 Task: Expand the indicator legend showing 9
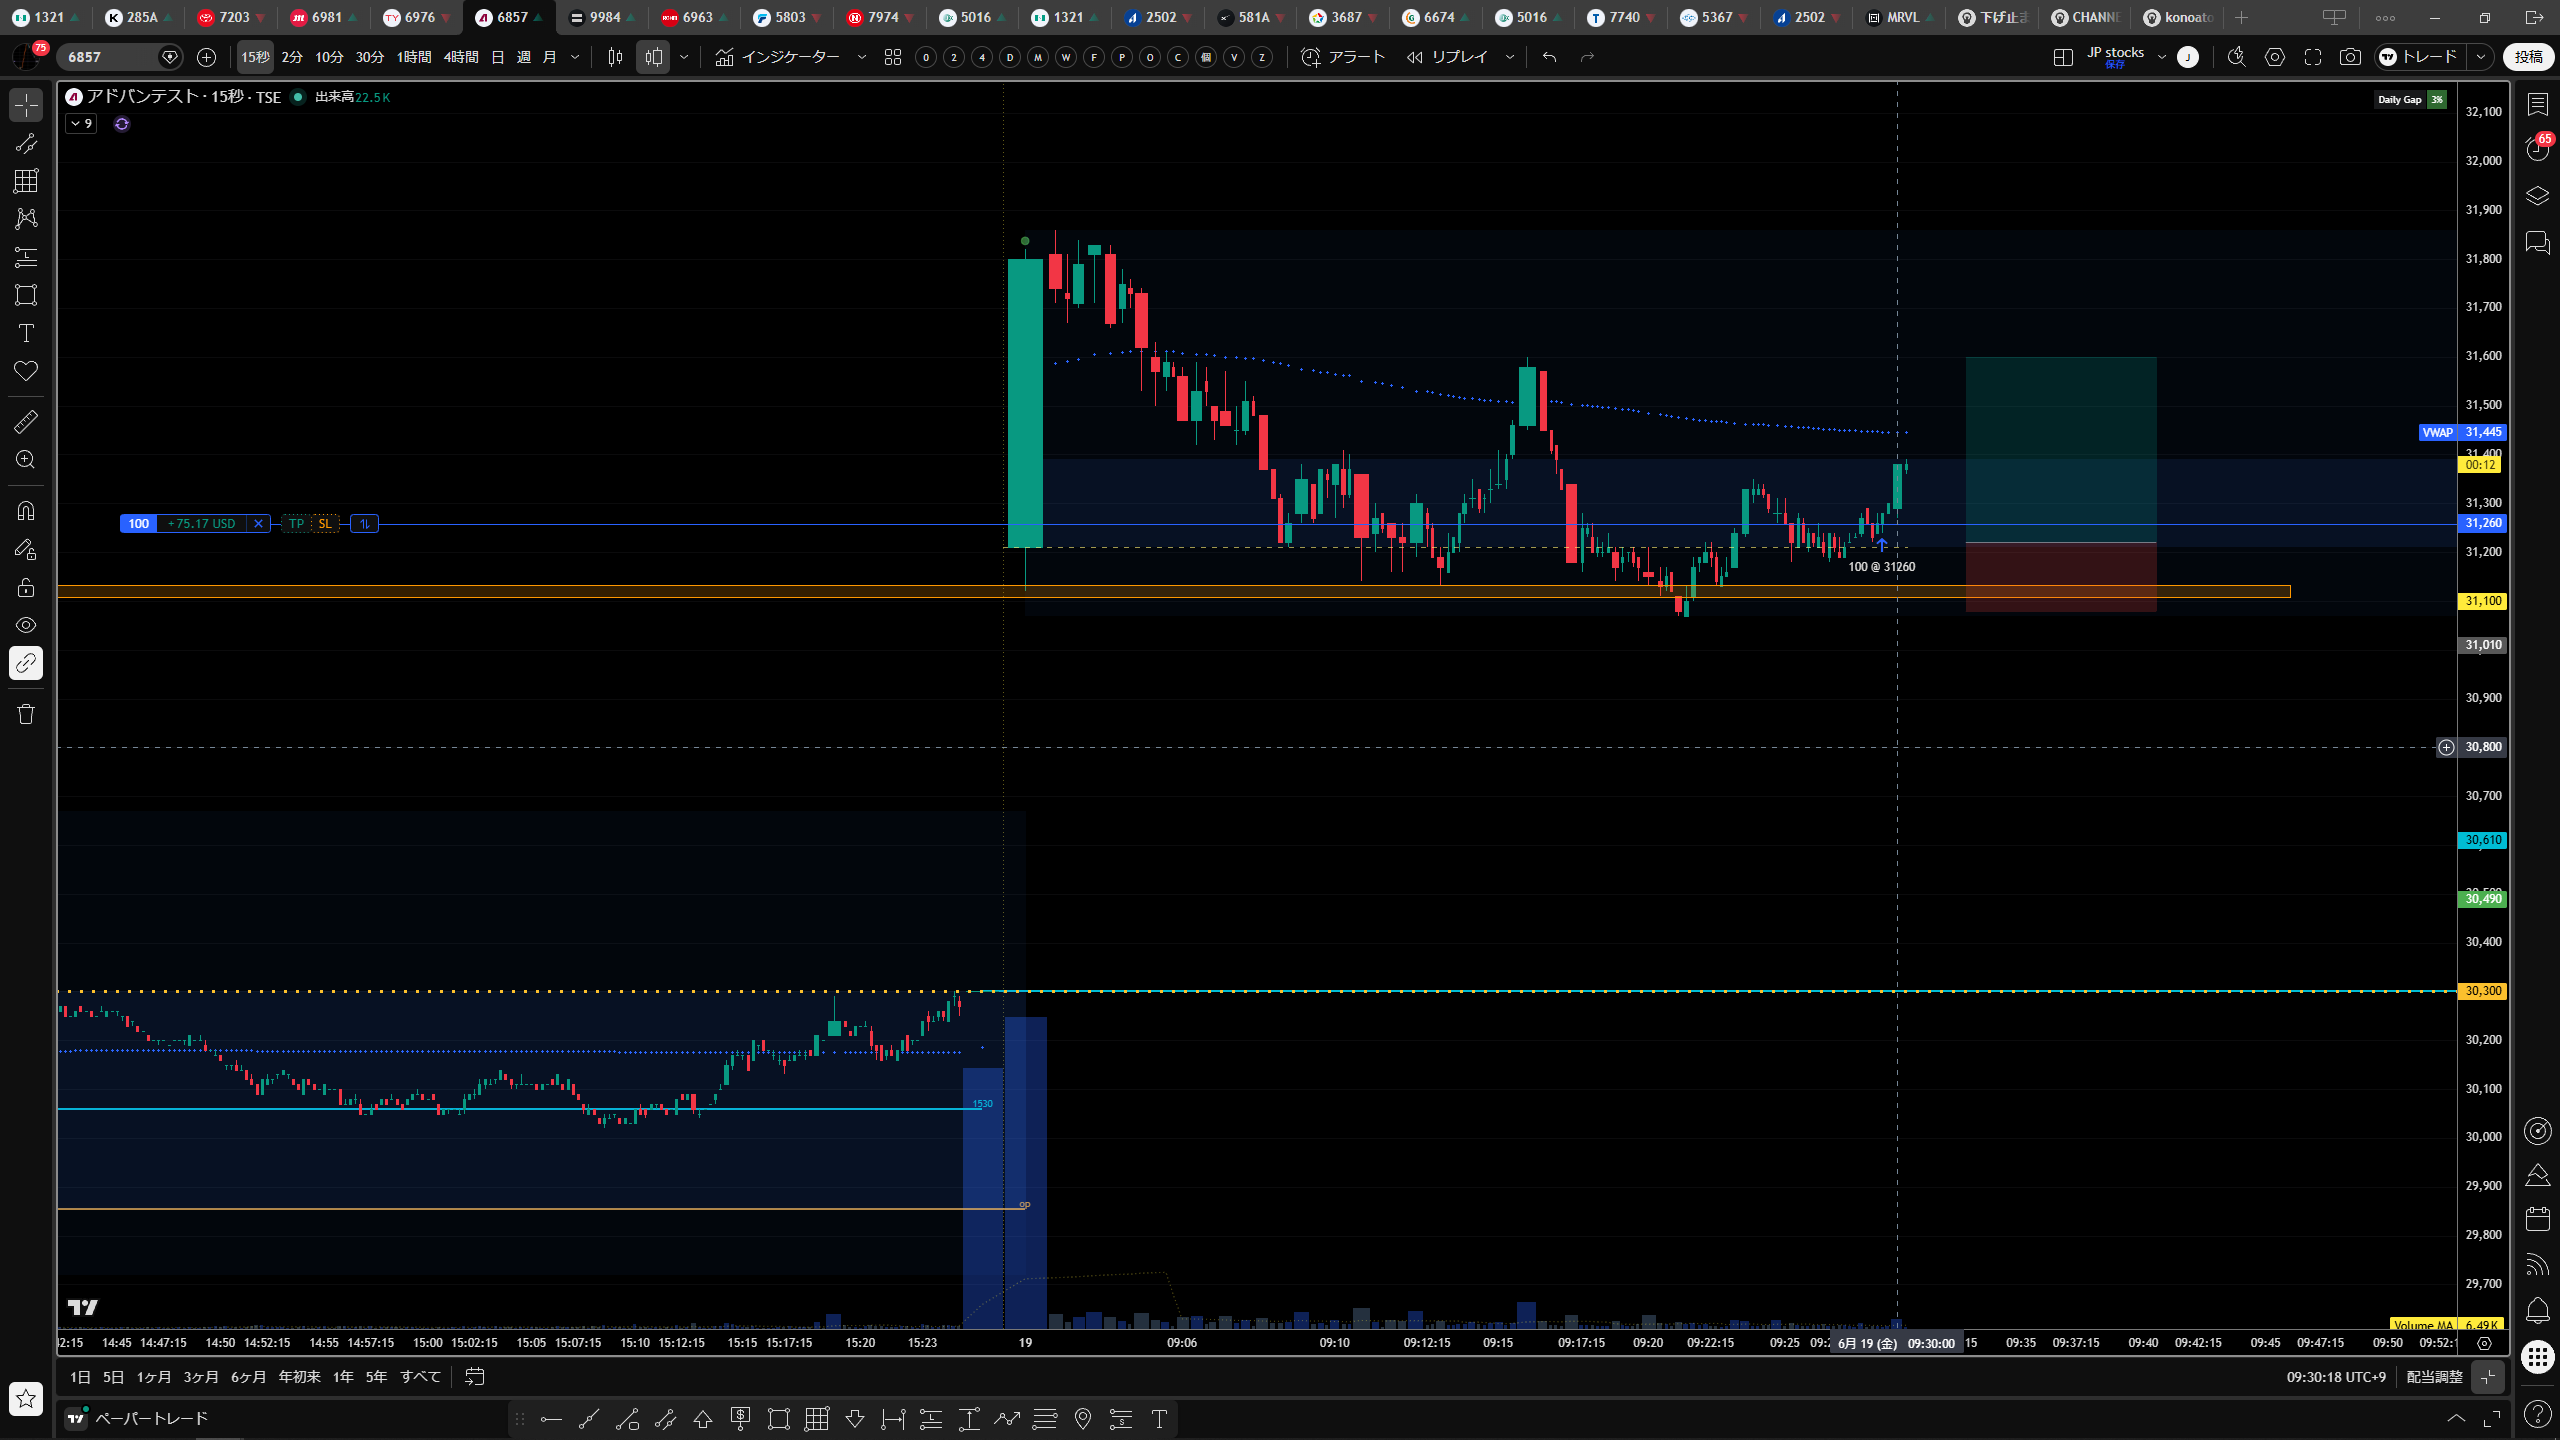point(82,124)
